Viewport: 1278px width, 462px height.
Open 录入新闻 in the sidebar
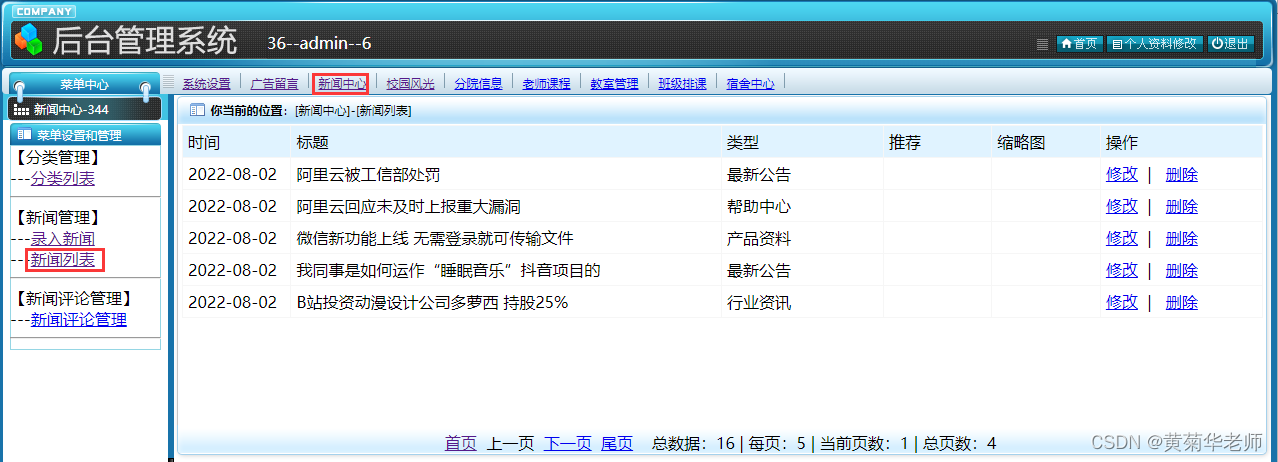tap(62, 239)
